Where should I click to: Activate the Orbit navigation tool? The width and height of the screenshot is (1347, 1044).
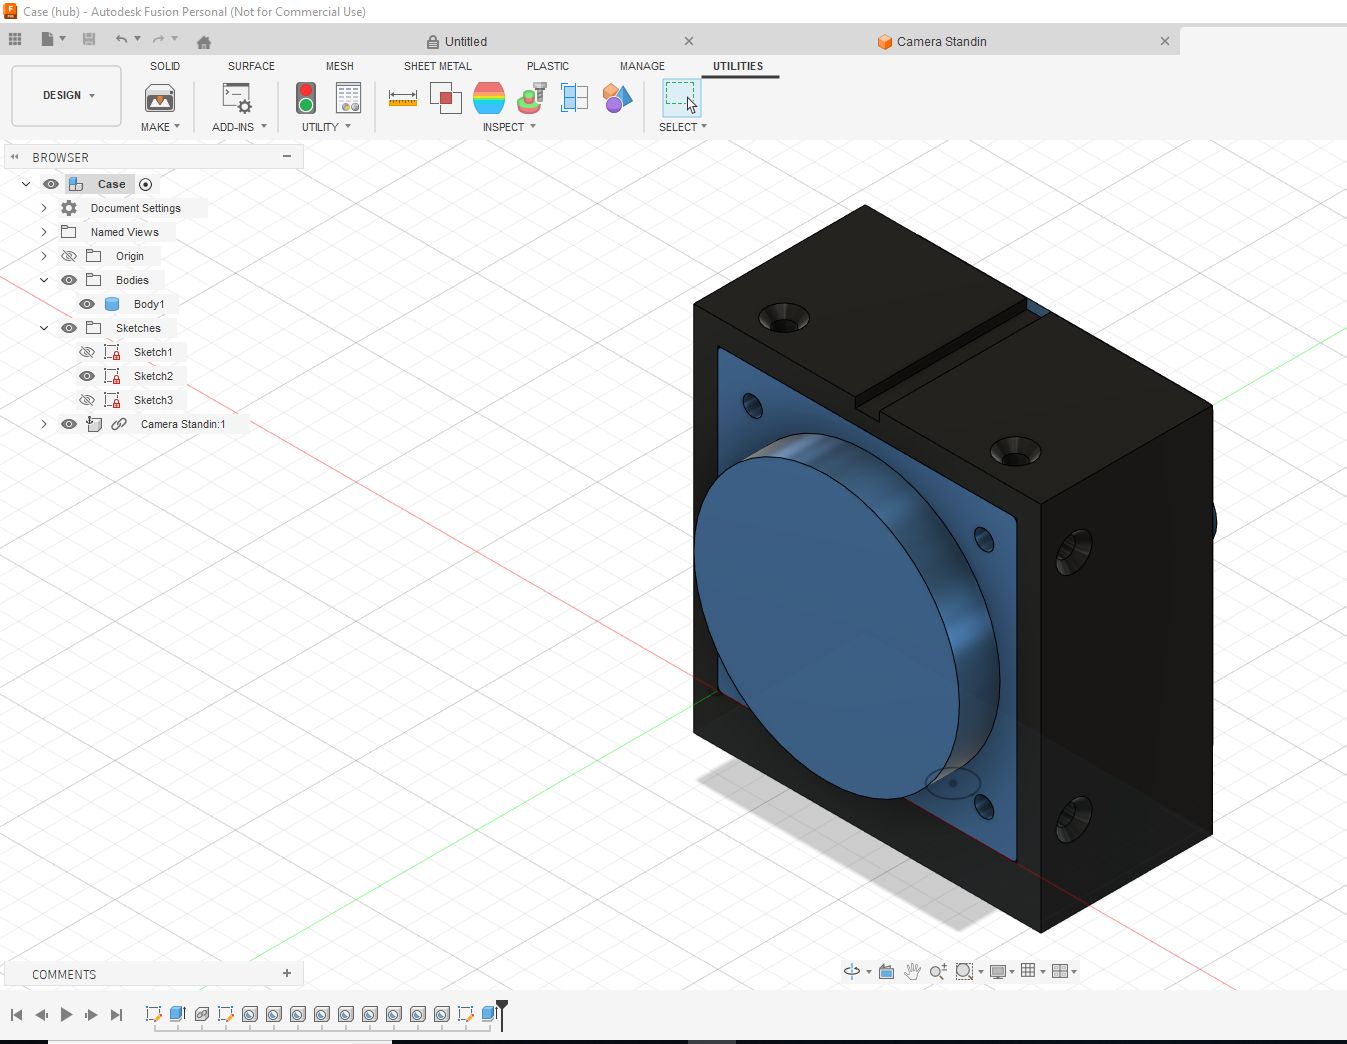[852, 971]
